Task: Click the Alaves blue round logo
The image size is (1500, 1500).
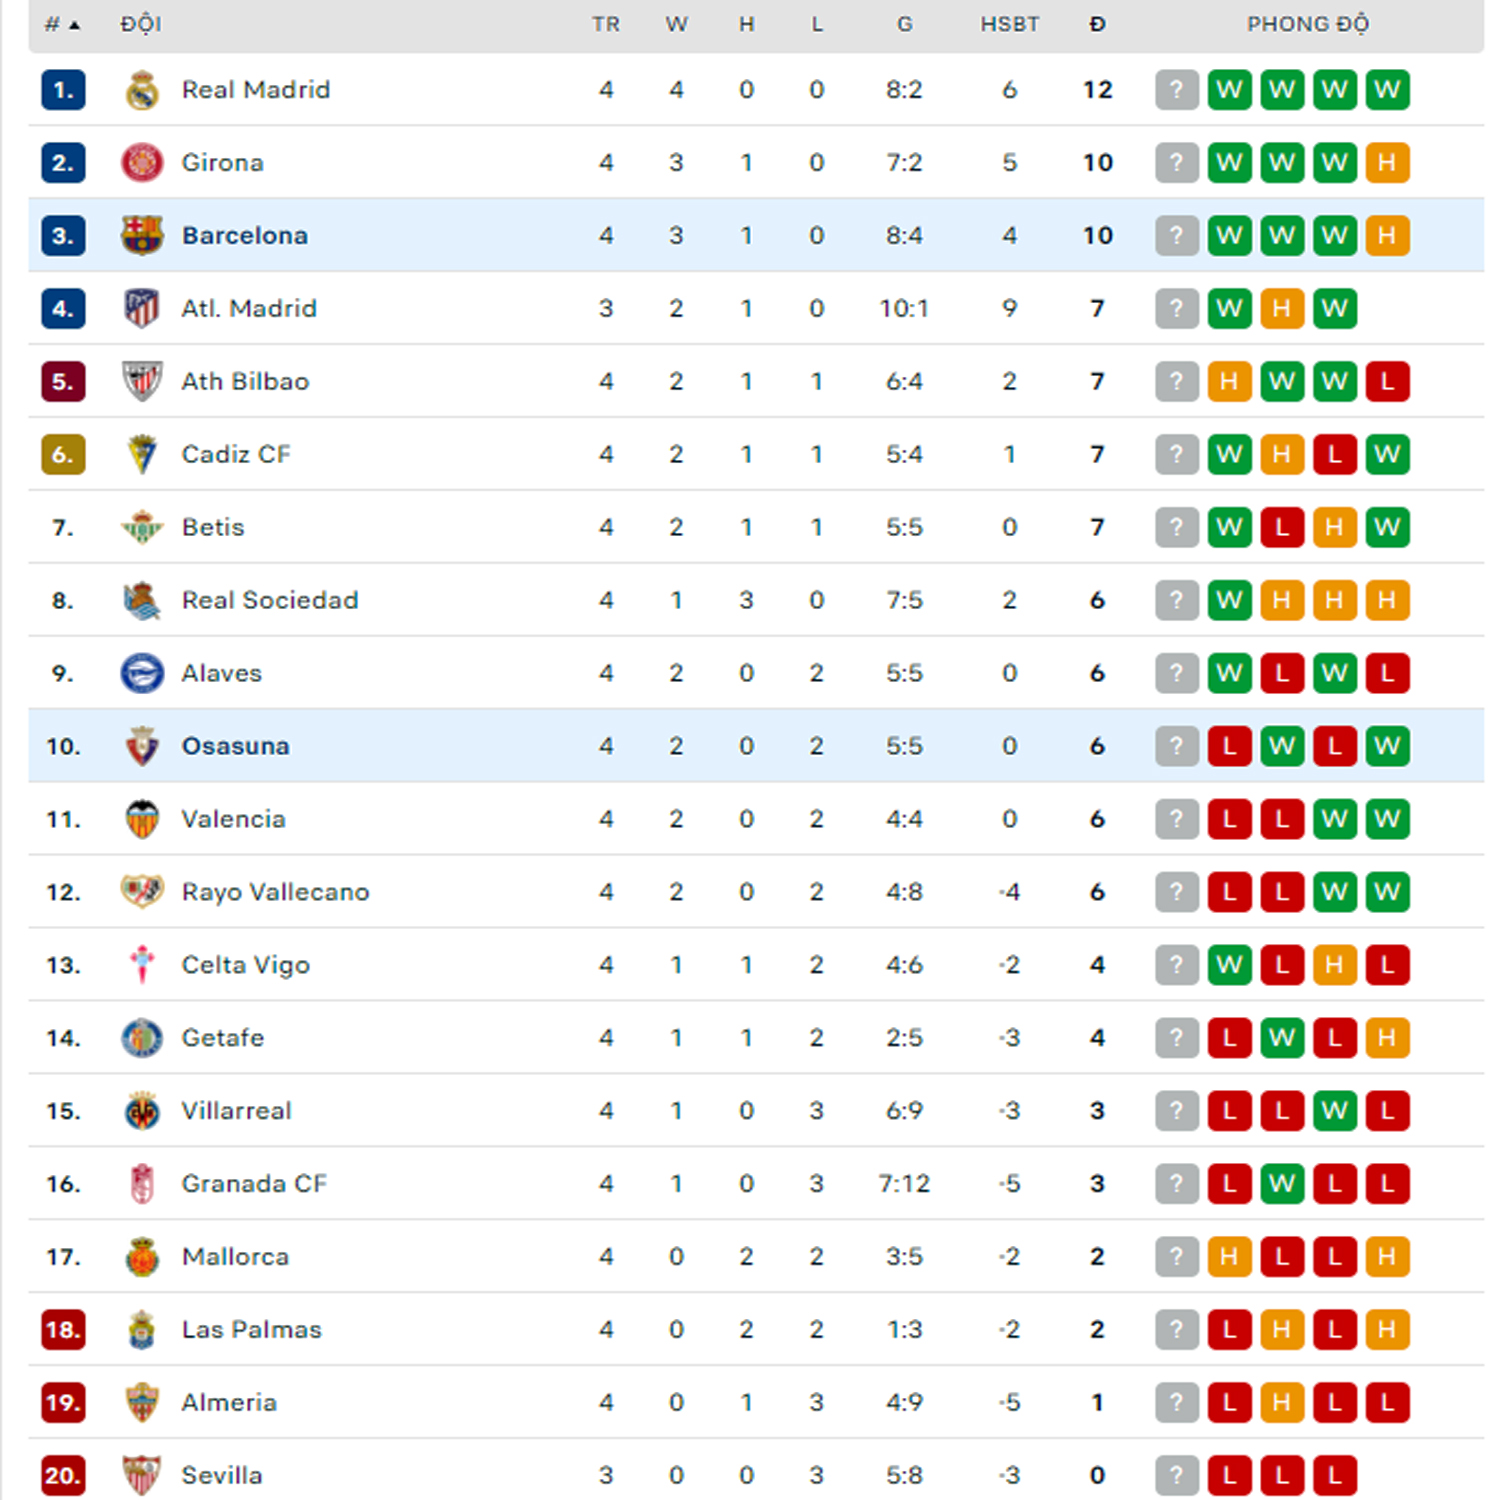Action: coord(142,673)
